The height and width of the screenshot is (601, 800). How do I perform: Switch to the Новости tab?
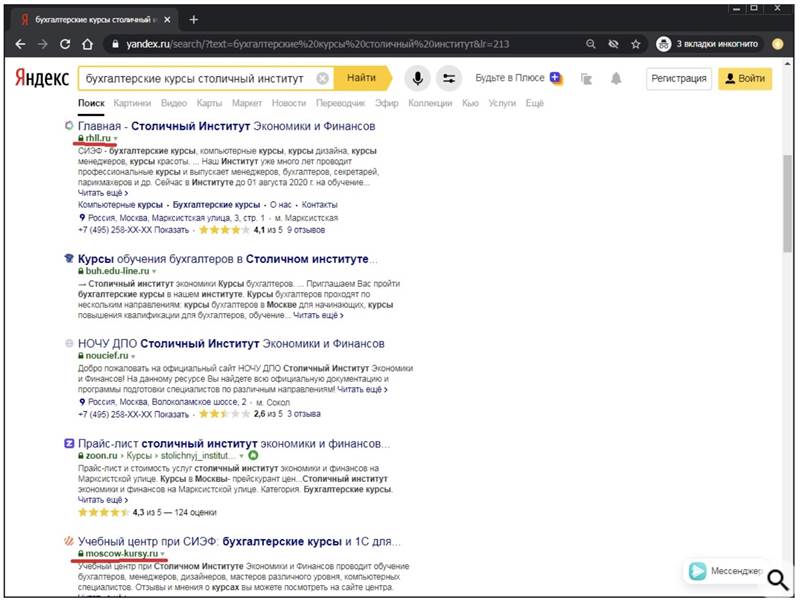[x=289, y=103]
